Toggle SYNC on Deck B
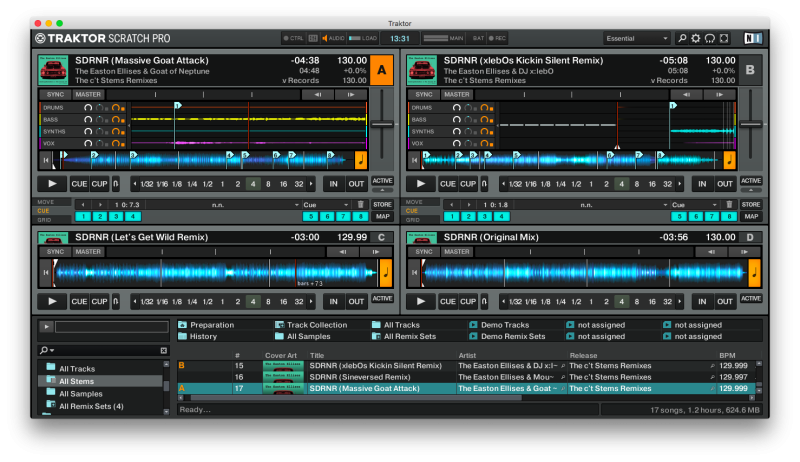Image resolution: width=800 pixels, height=462 pixels. [423, 94]
